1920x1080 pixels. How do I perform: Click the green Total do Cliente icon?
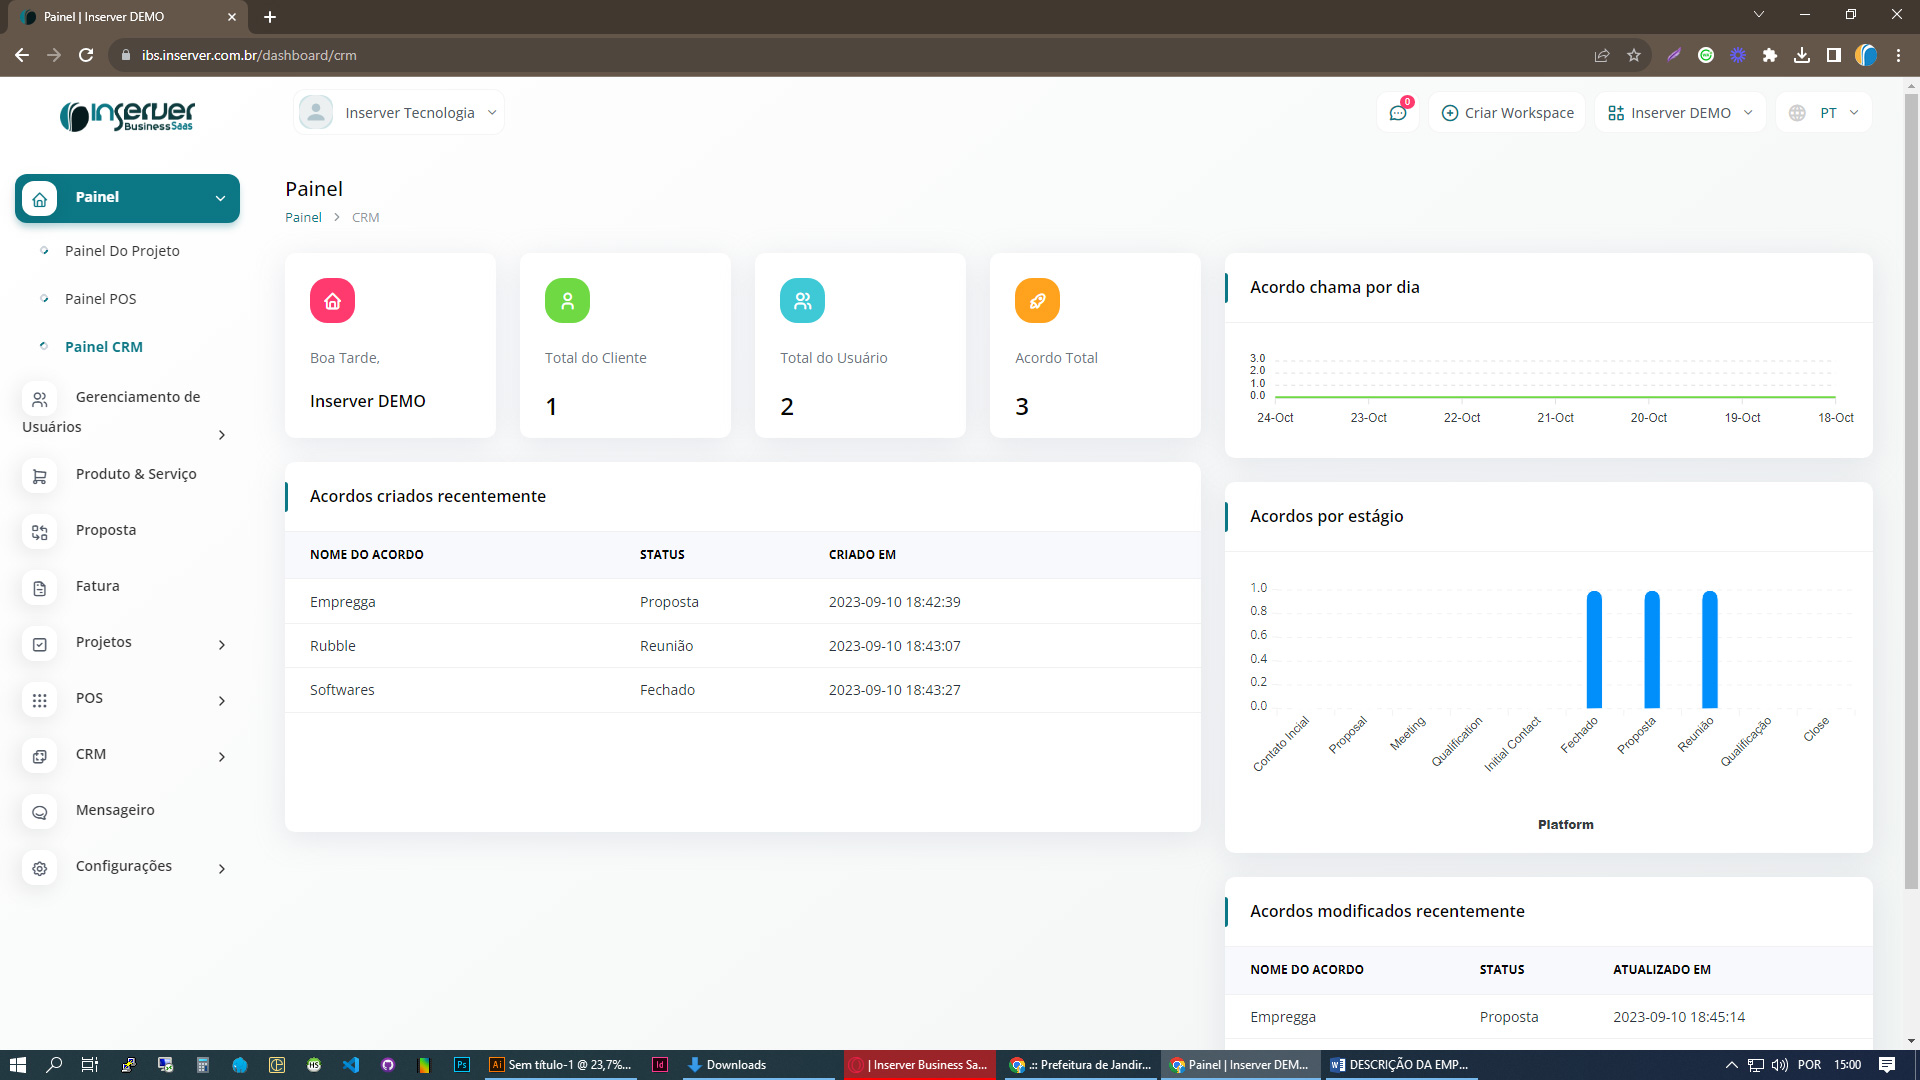(x=567, y=300)
